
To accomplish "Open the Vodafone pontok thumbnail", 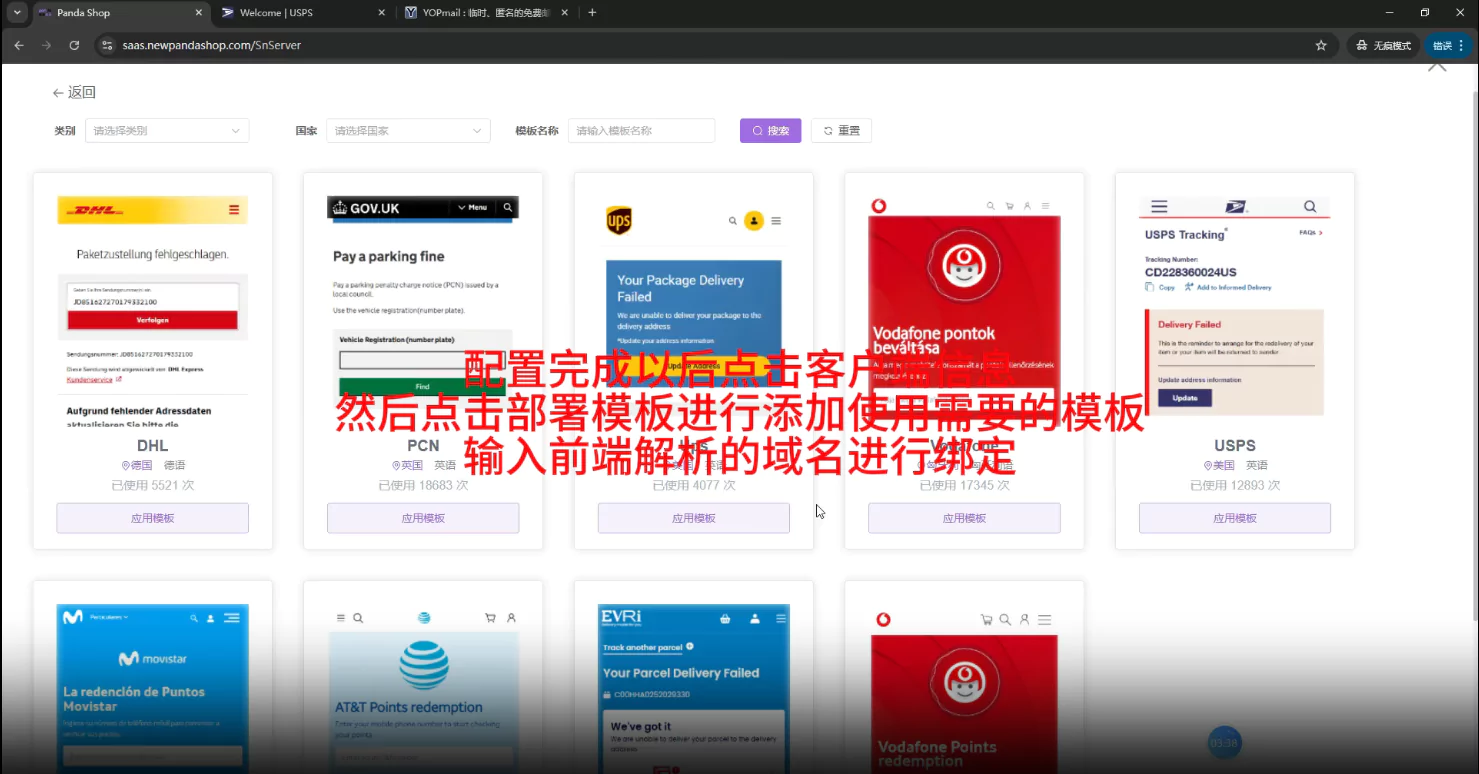I will tap(964, 310).
